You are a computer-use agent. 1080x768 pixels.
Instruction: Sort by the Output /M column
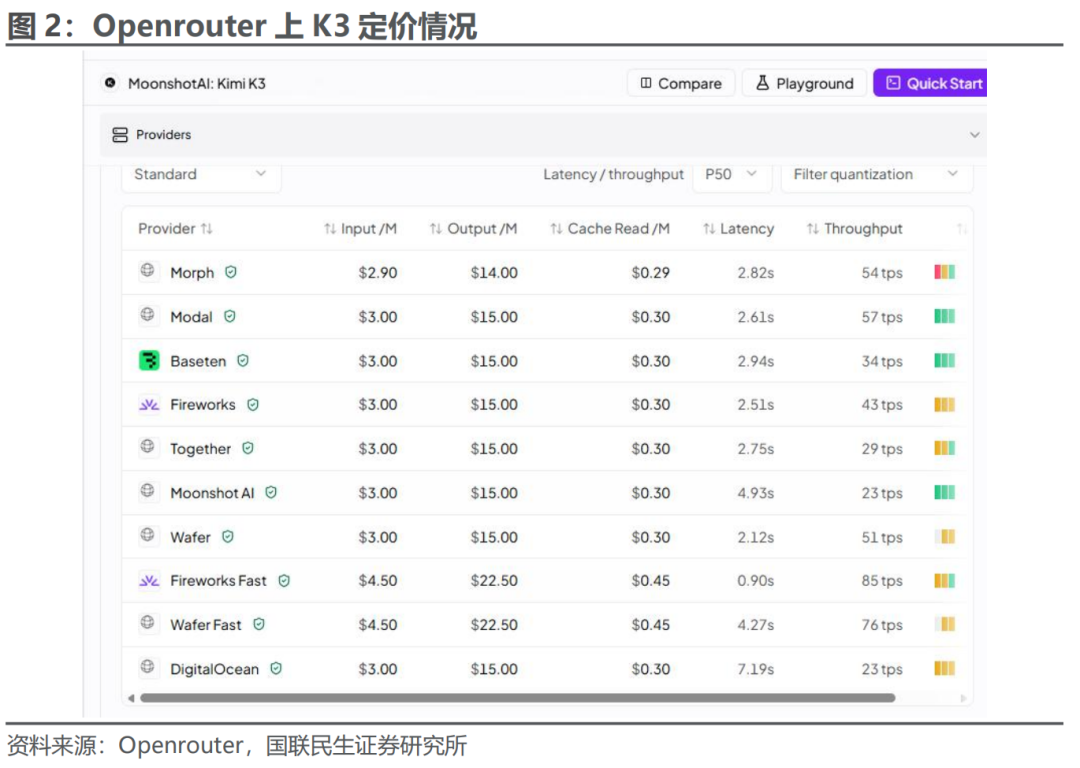pyautogui.click(x=473, y=229)
